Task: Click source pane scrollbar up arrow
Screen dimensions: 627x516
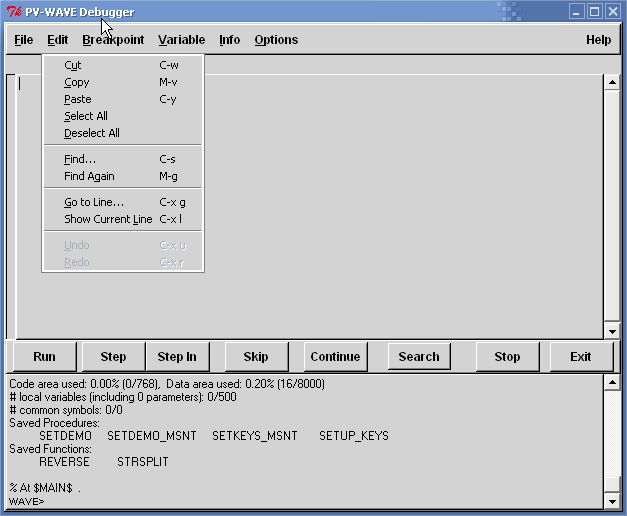Action: [612, 82]
